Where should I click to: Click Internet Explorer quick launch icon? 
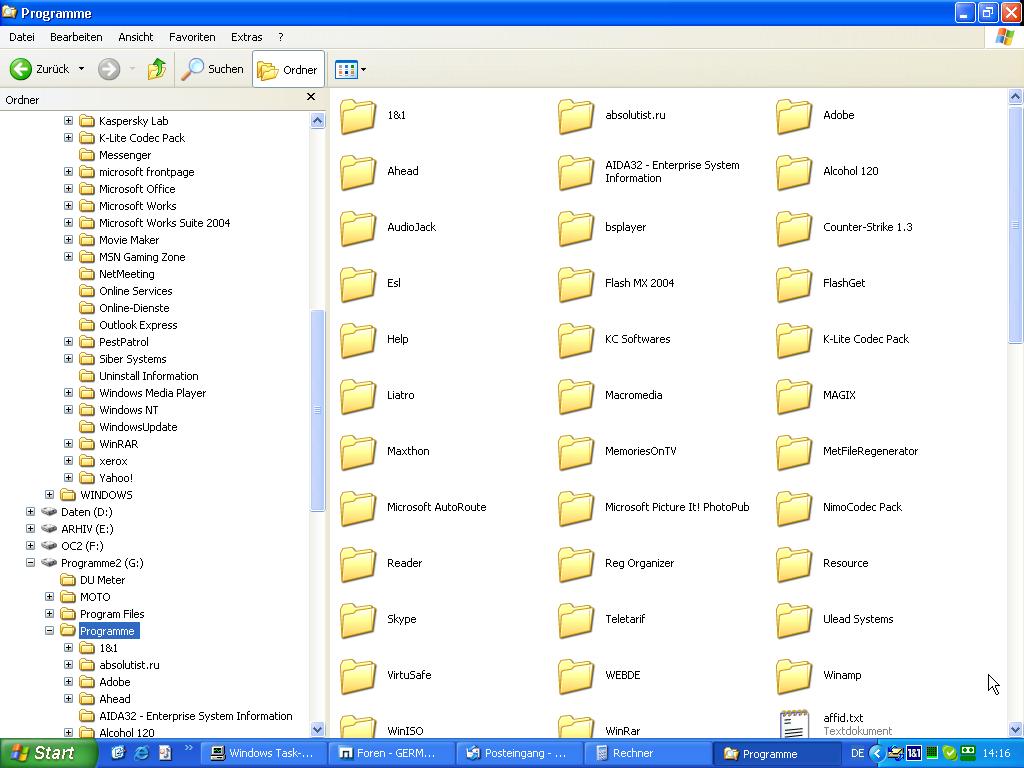[142, 753]
